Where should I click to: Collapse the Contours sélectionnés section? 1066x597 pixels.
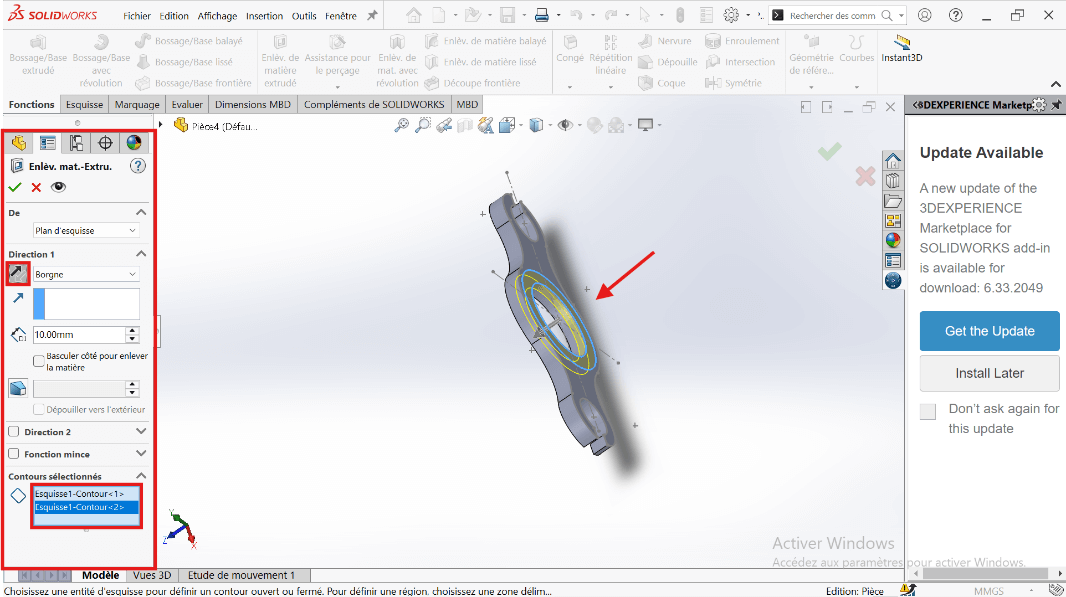141,476
